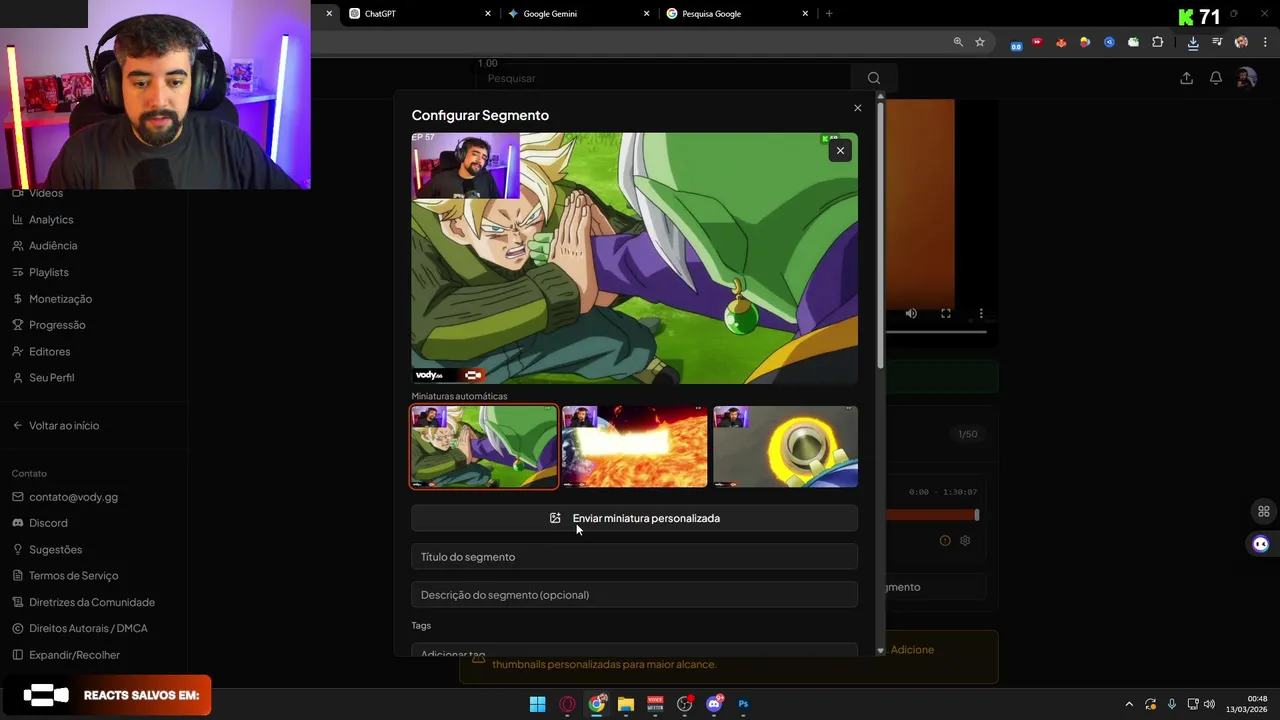
Task: Switch to the ChatGPT browser tab
Action: 420,14
